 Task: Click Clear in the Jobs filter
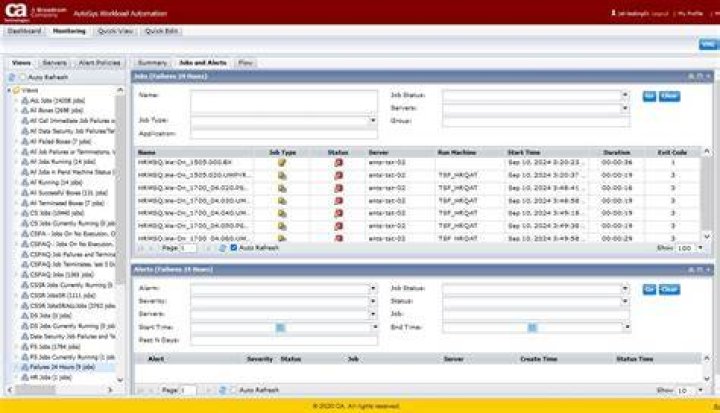[669, 96]
